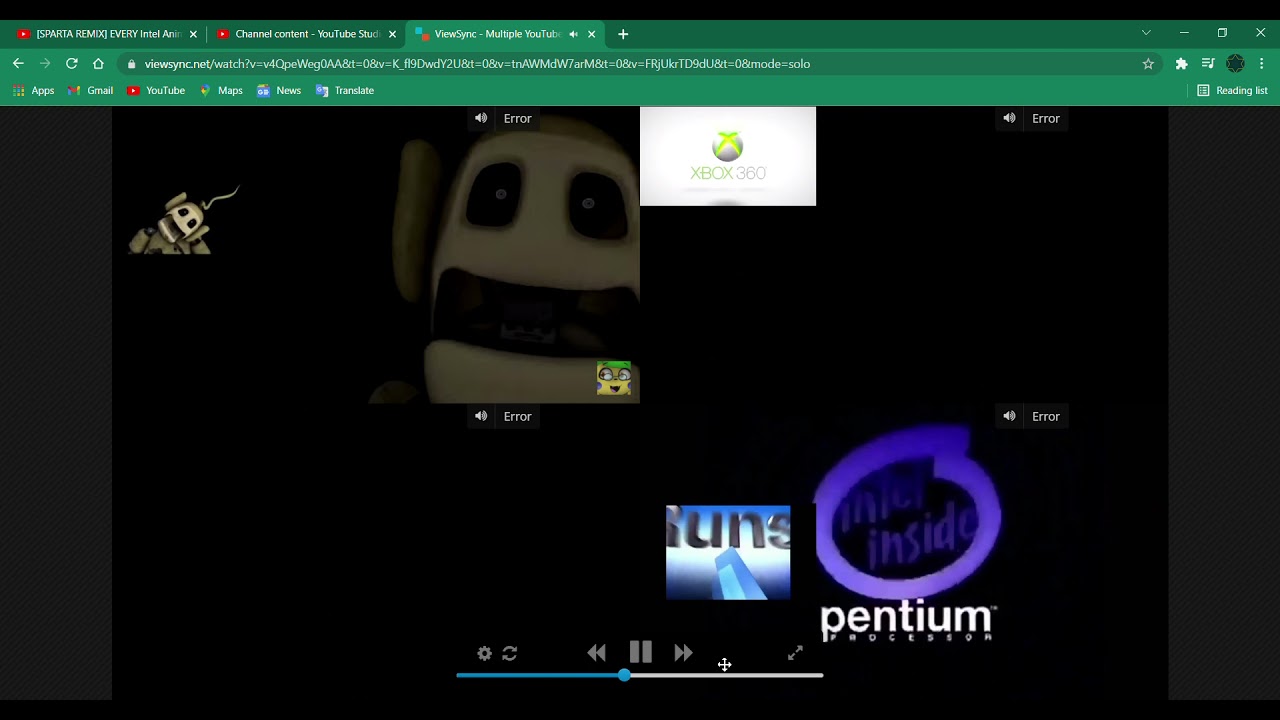Viewport: 1280px width, 720px height.
Task: Enter fullscreen with expand icon
Action: tap(795, 653)
